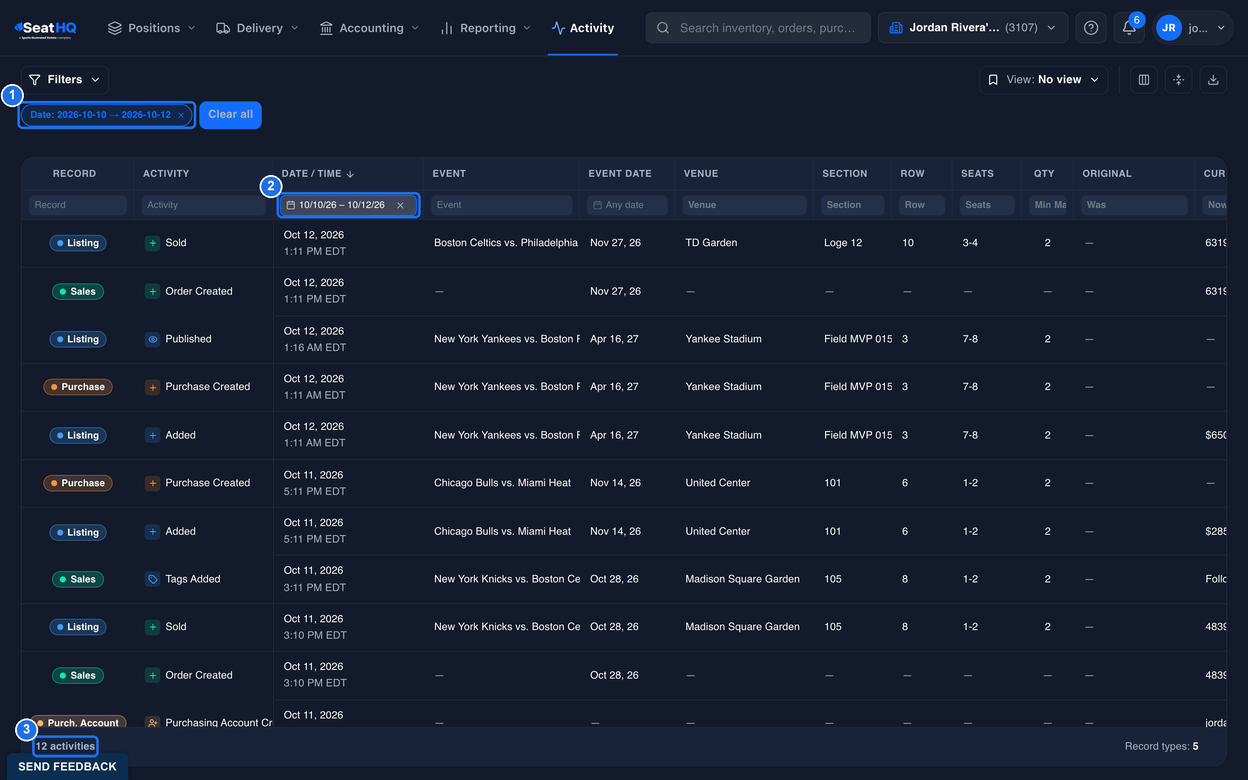Click Boston Celtics vs. Philadelphia event cell

tap(506, 243)
